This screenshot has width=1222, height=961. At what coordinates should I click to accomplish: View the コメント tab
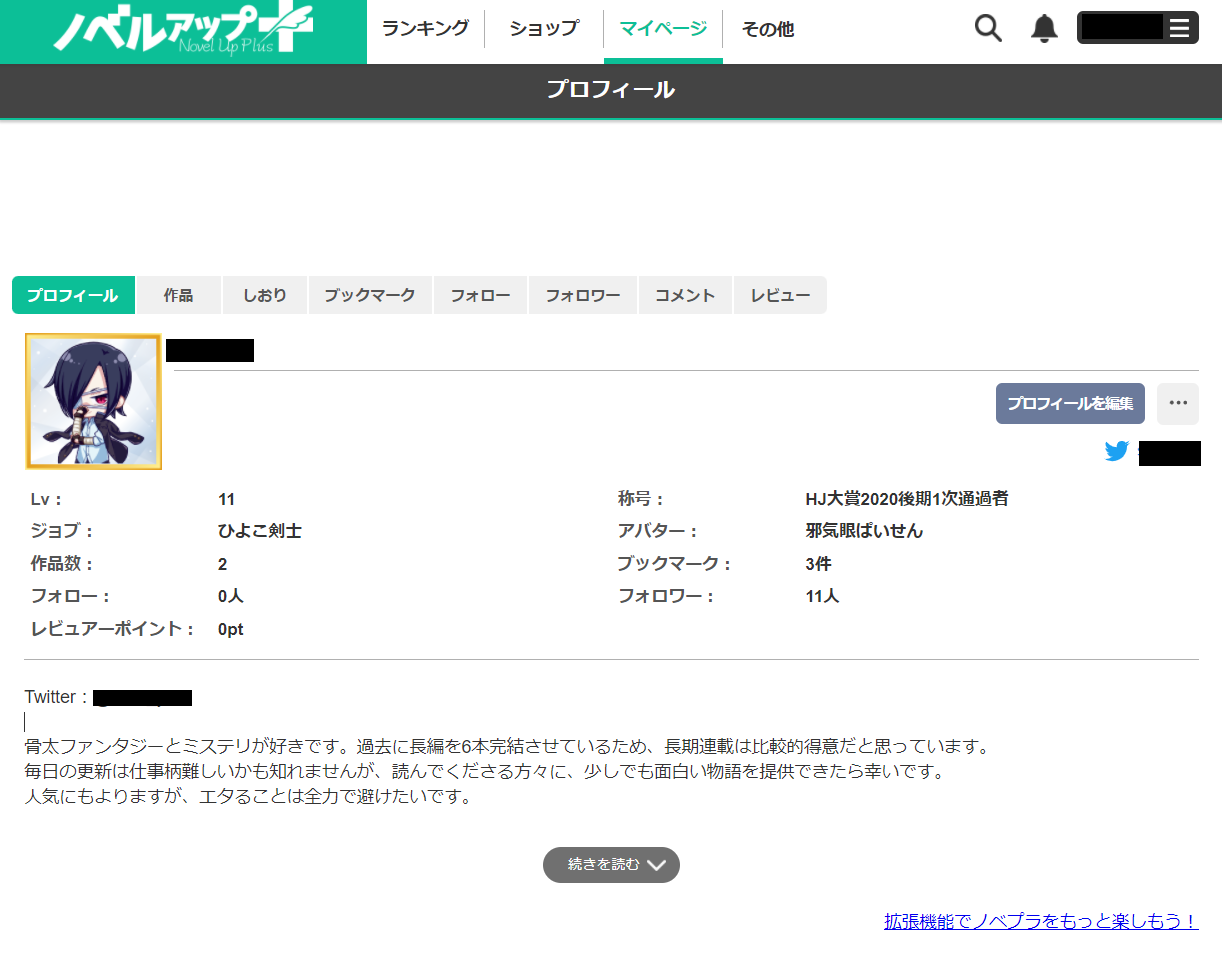685,296
